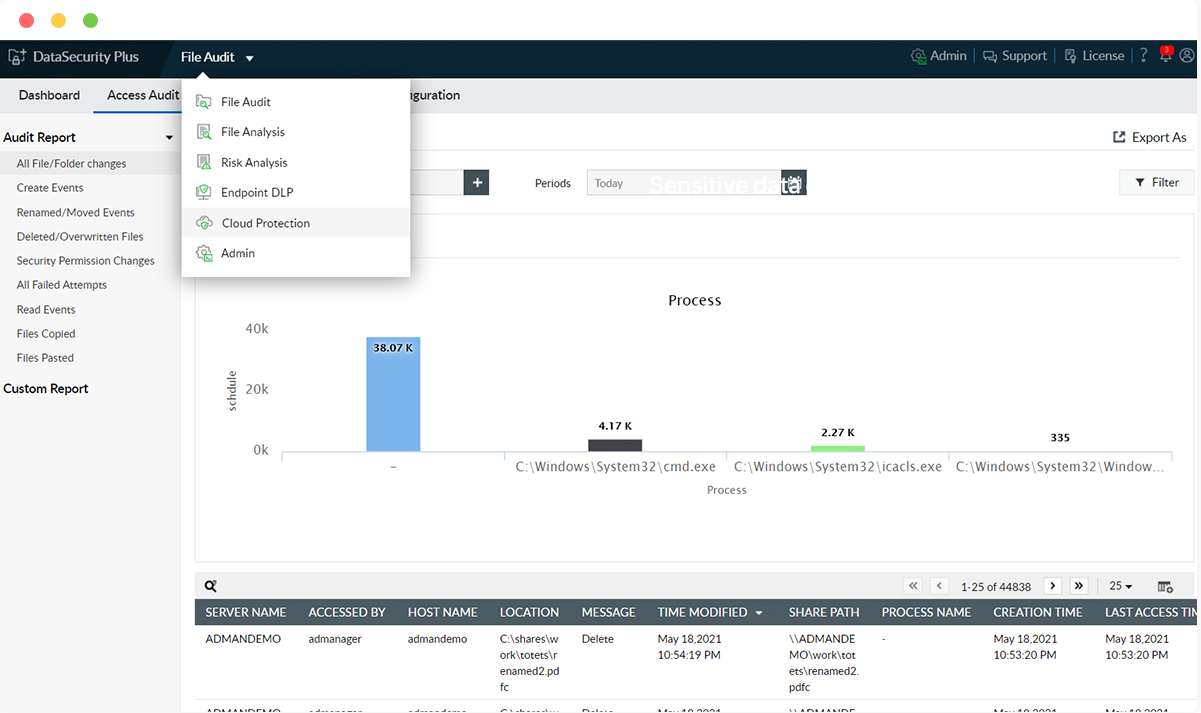
Task: Open the Support link
Action: coord(1015,56)
